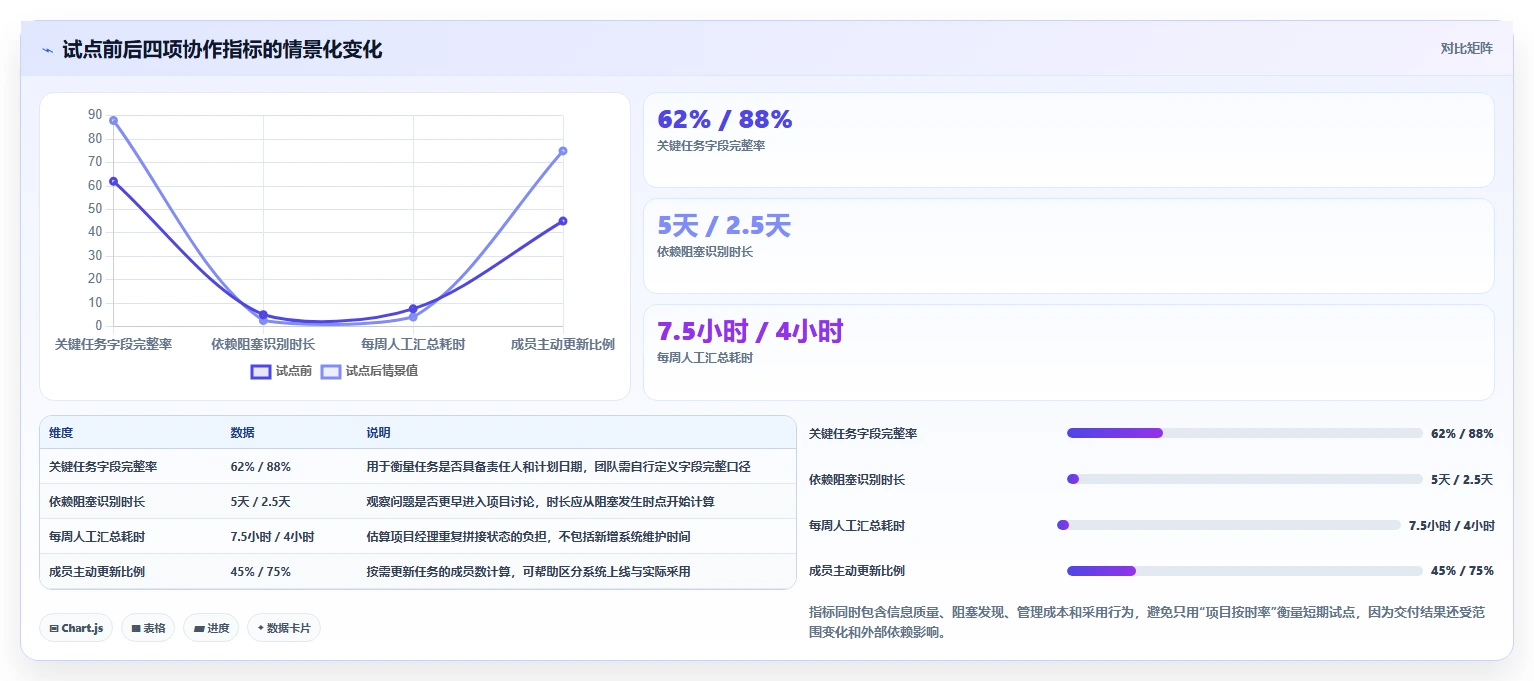The height and width of the screenshot is (681, 1534).
Task: Click the 试点后 point at value 88
Action: (x=113, y=120)
